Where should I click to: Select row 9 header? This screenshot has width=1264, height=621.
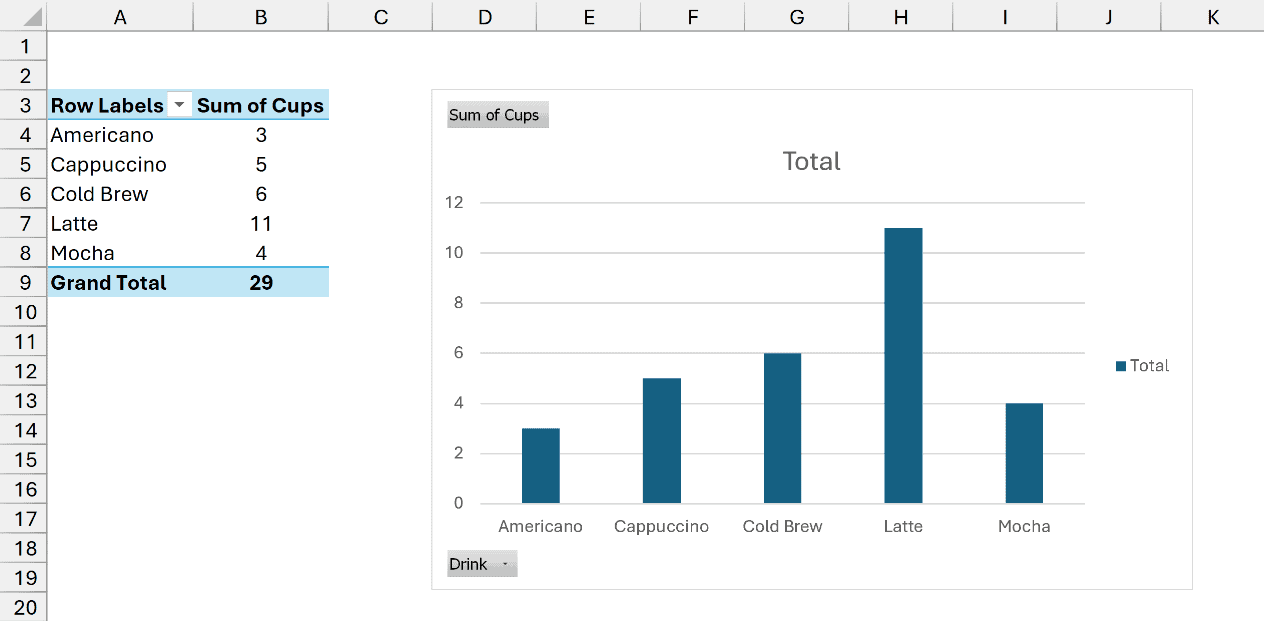click(x=23, y=282)
